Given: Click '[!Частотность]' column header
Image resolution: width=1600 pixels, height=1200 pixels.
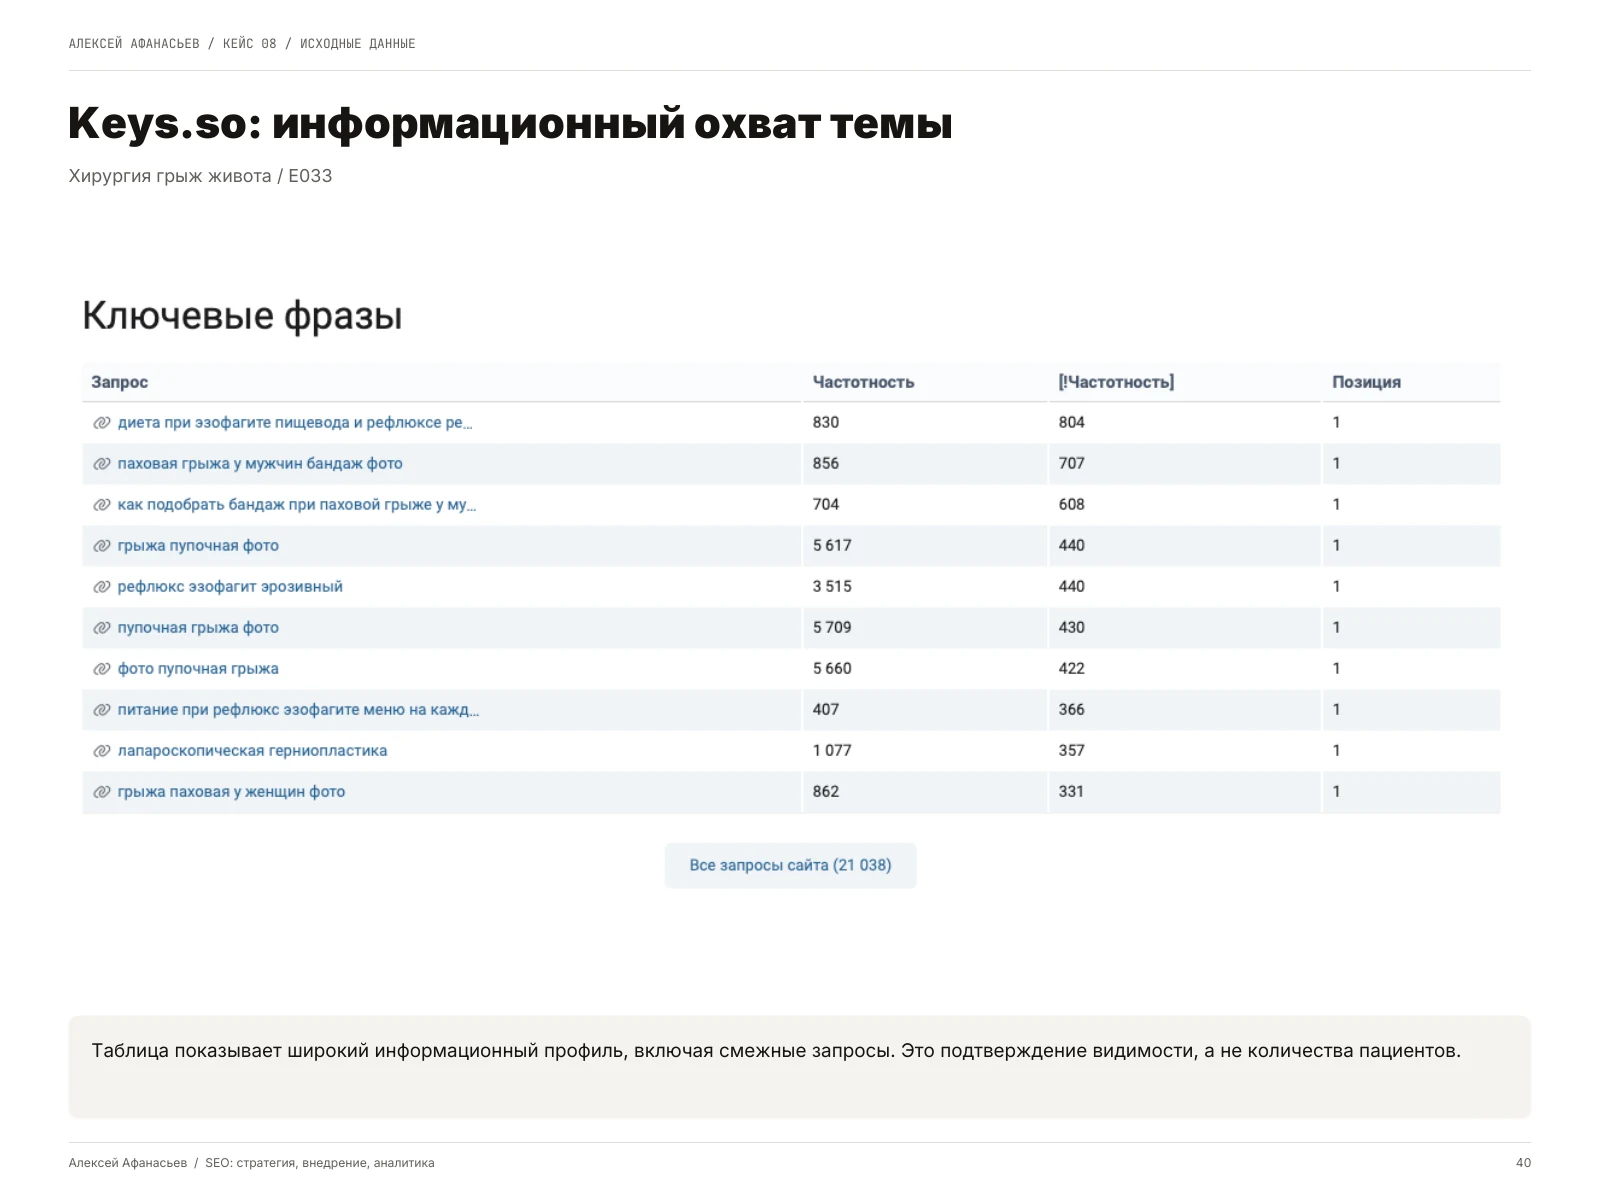Looking at the screenshot, I should (1116, 382).
